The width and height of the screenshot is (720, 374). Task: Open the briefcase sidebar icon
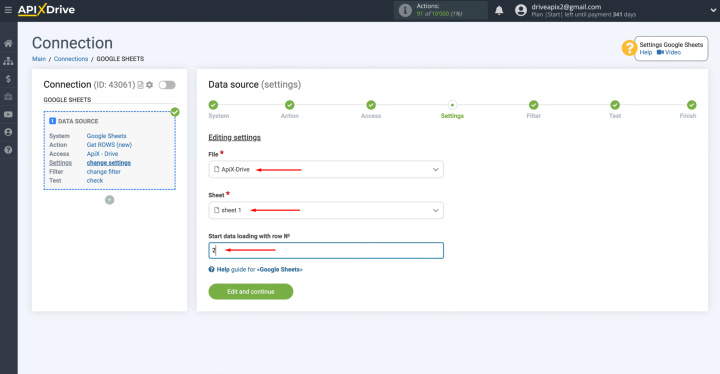coord(8,97)
